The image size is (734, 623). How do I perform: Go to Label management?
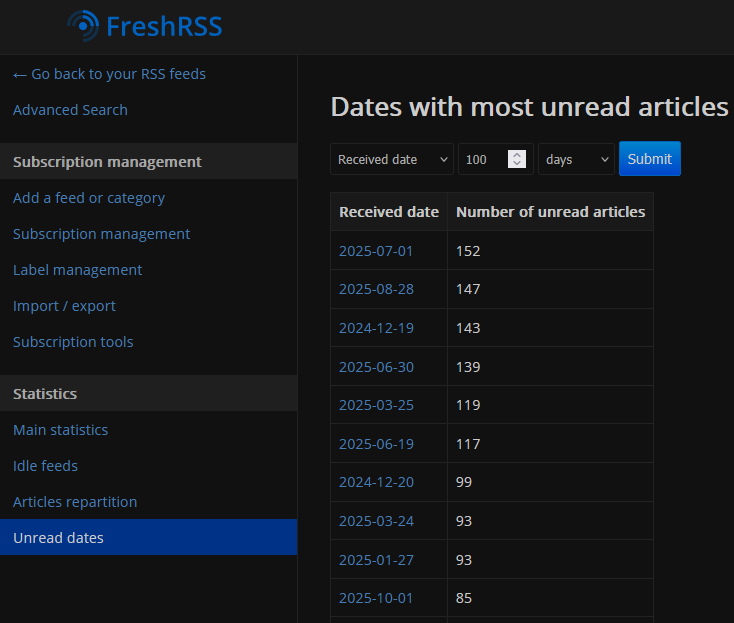77,270
